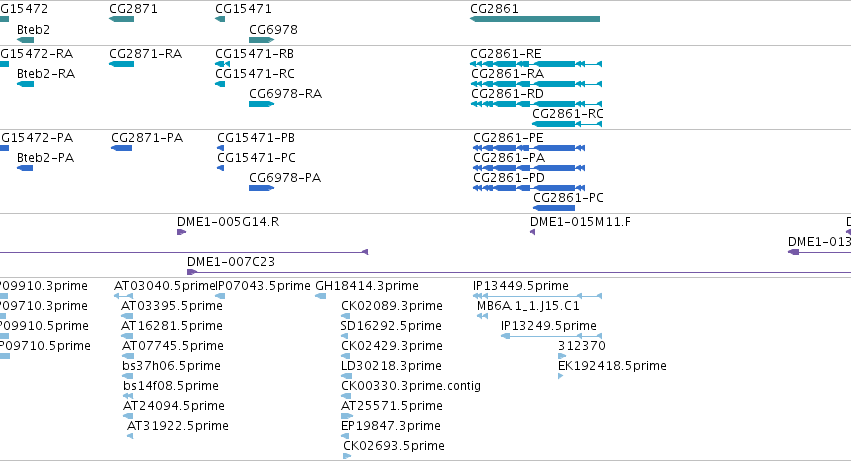851x461 pixels.
Task: Open the Bteb2 gene entry
Action: coord(33,29)
